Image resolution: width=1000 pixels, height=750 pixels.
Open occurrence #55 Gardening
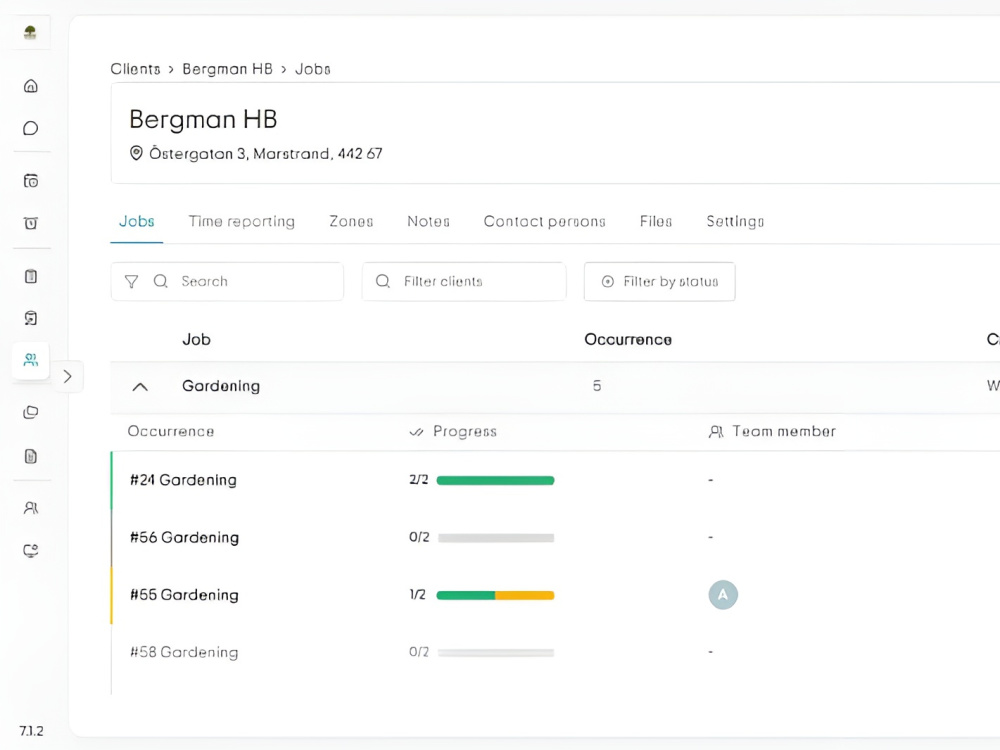184,595
